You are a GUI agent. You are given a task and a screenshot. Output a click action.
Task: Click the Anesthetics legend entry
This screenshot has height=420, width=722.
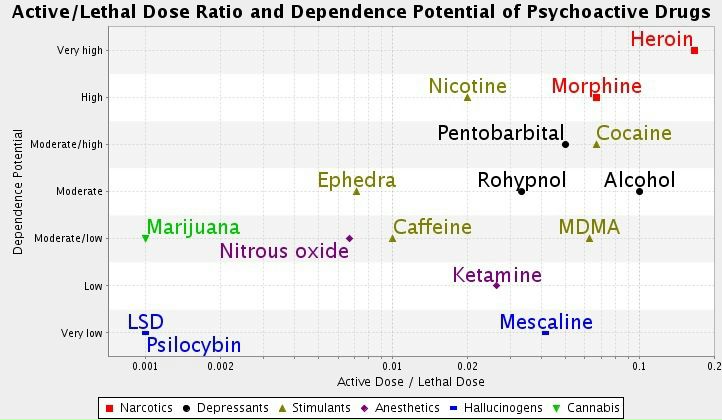pos(405,408)
